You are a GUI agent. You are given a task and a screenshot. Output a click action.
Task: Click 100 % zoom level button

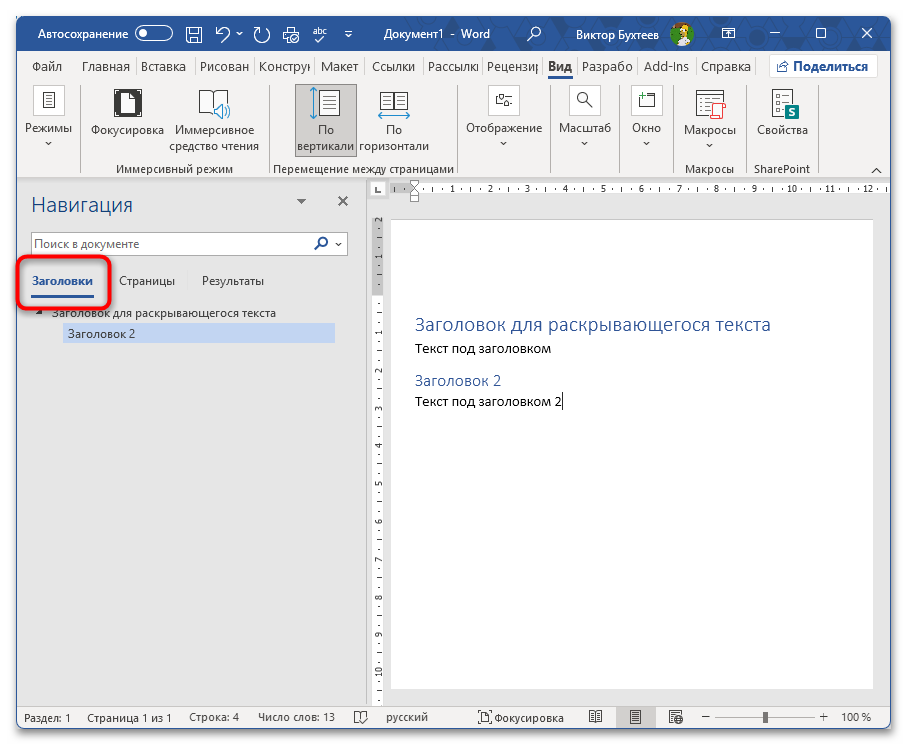tap(855, 717)
